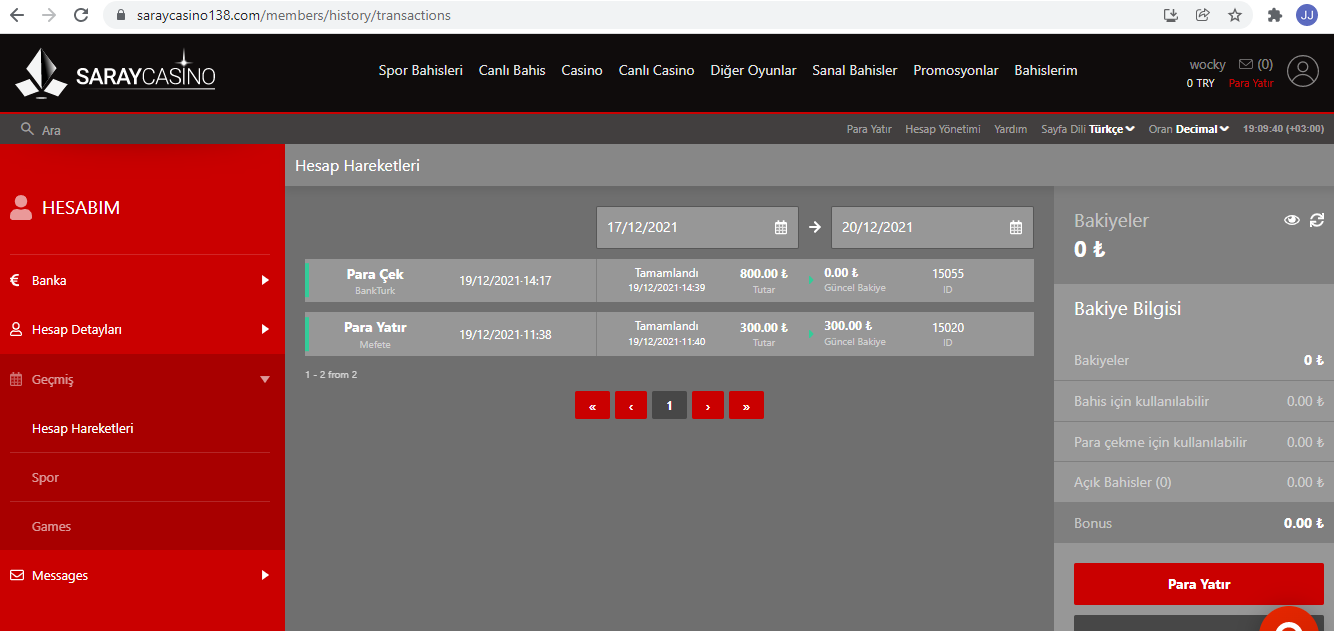Click the browser back arrow
Viewport: 1334px width, 631px height.
pos(16,15)
